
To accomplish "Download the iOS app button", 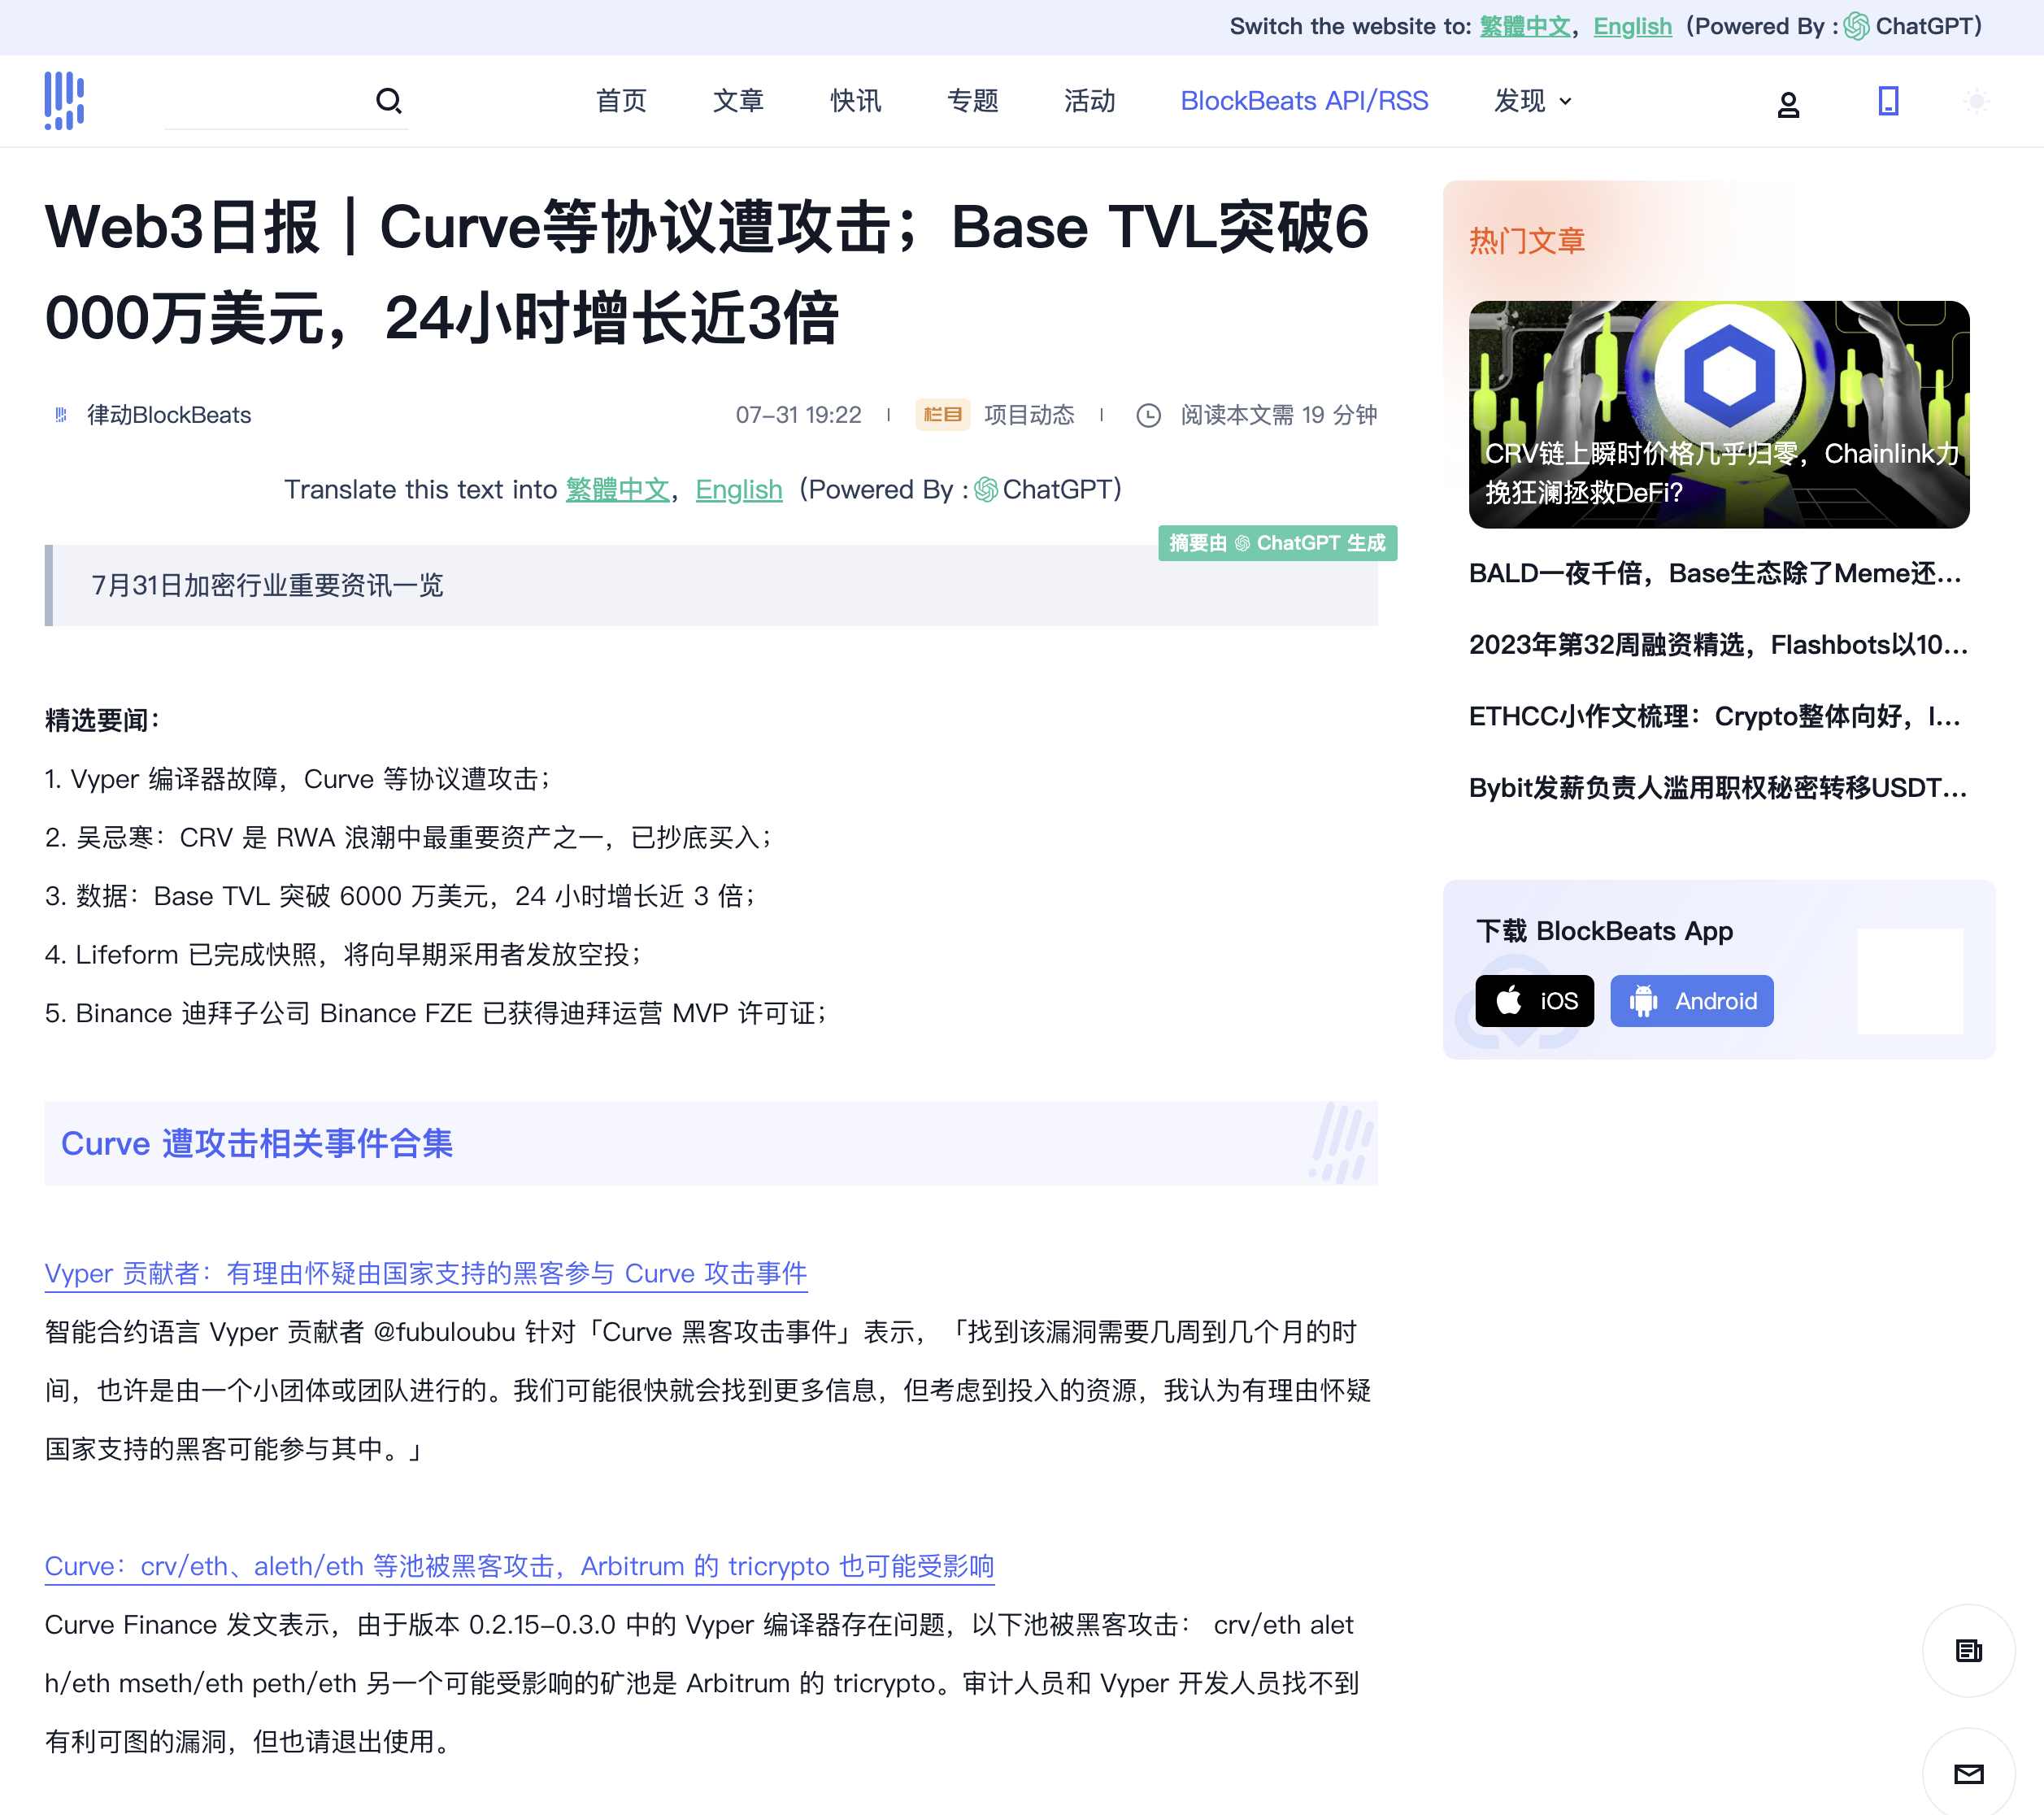I will click(x=1533, y=1001).
